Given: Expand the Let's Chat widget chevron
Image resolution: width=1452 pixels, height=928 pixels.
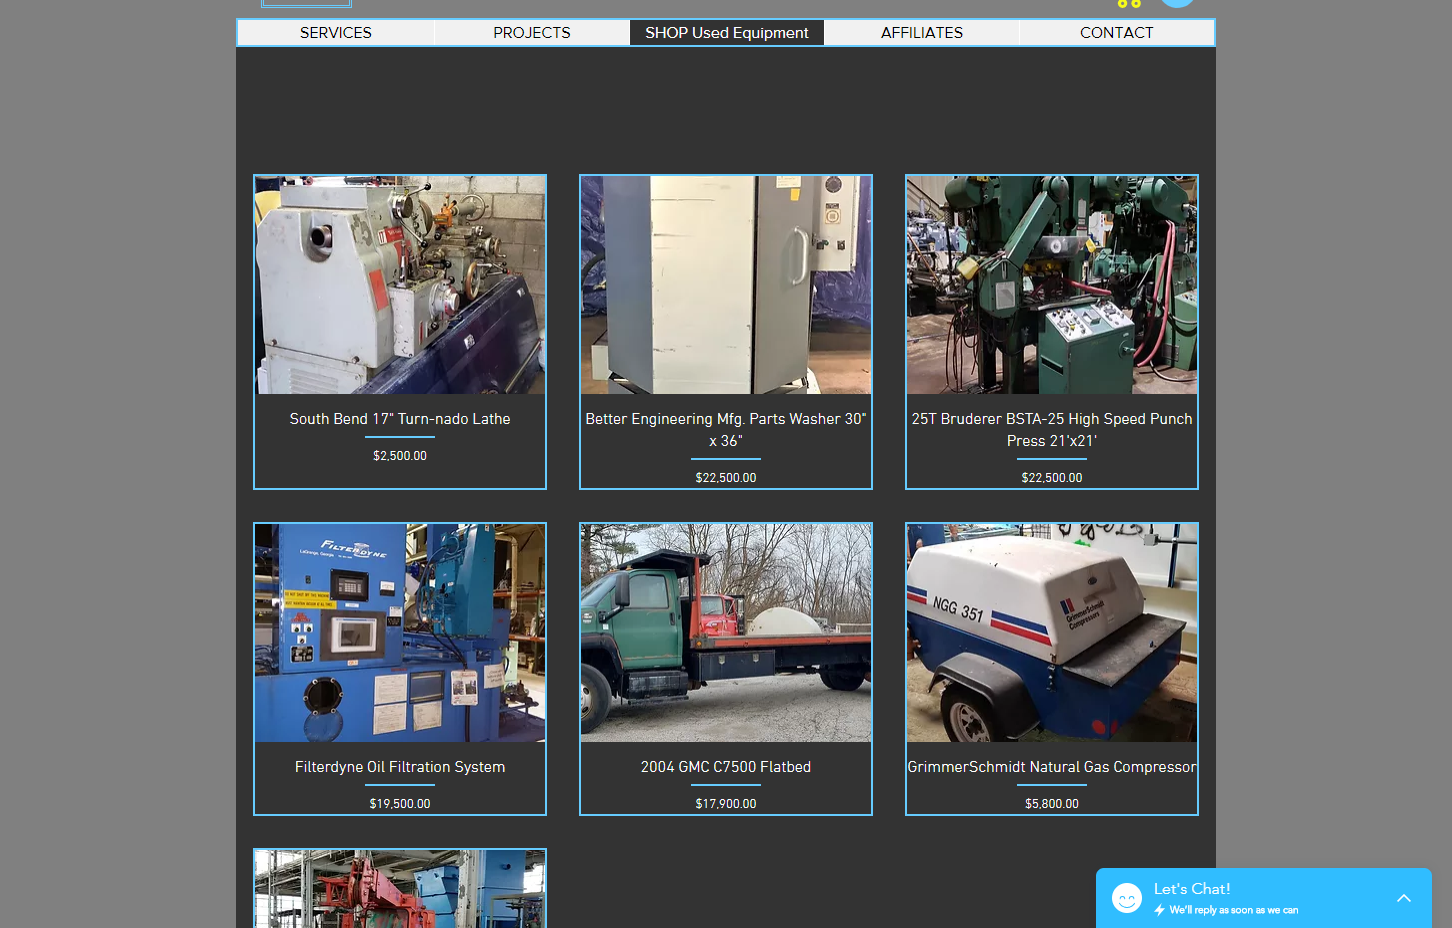Looking at the screenshot, I should [x=1404, y=898].
